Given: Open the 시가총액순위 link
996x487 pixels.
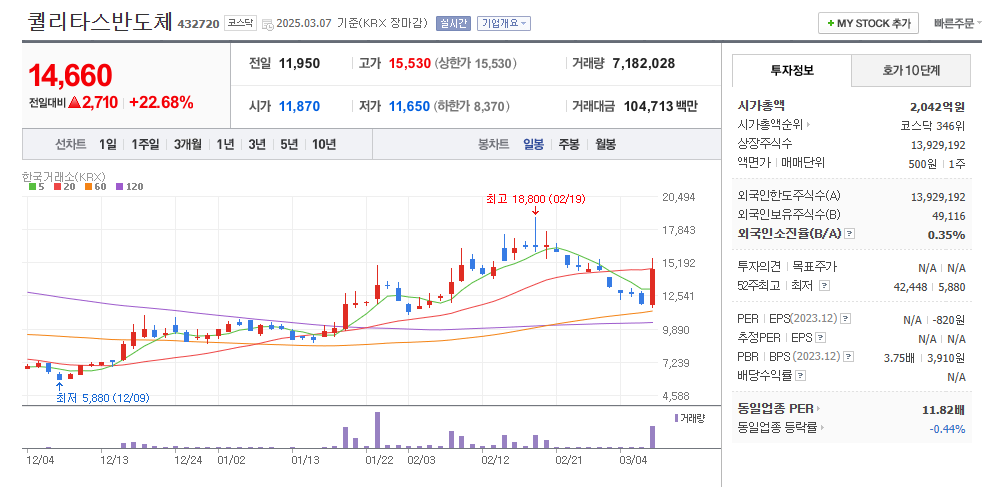Looking at the screenshot, I should coord(774,124).
